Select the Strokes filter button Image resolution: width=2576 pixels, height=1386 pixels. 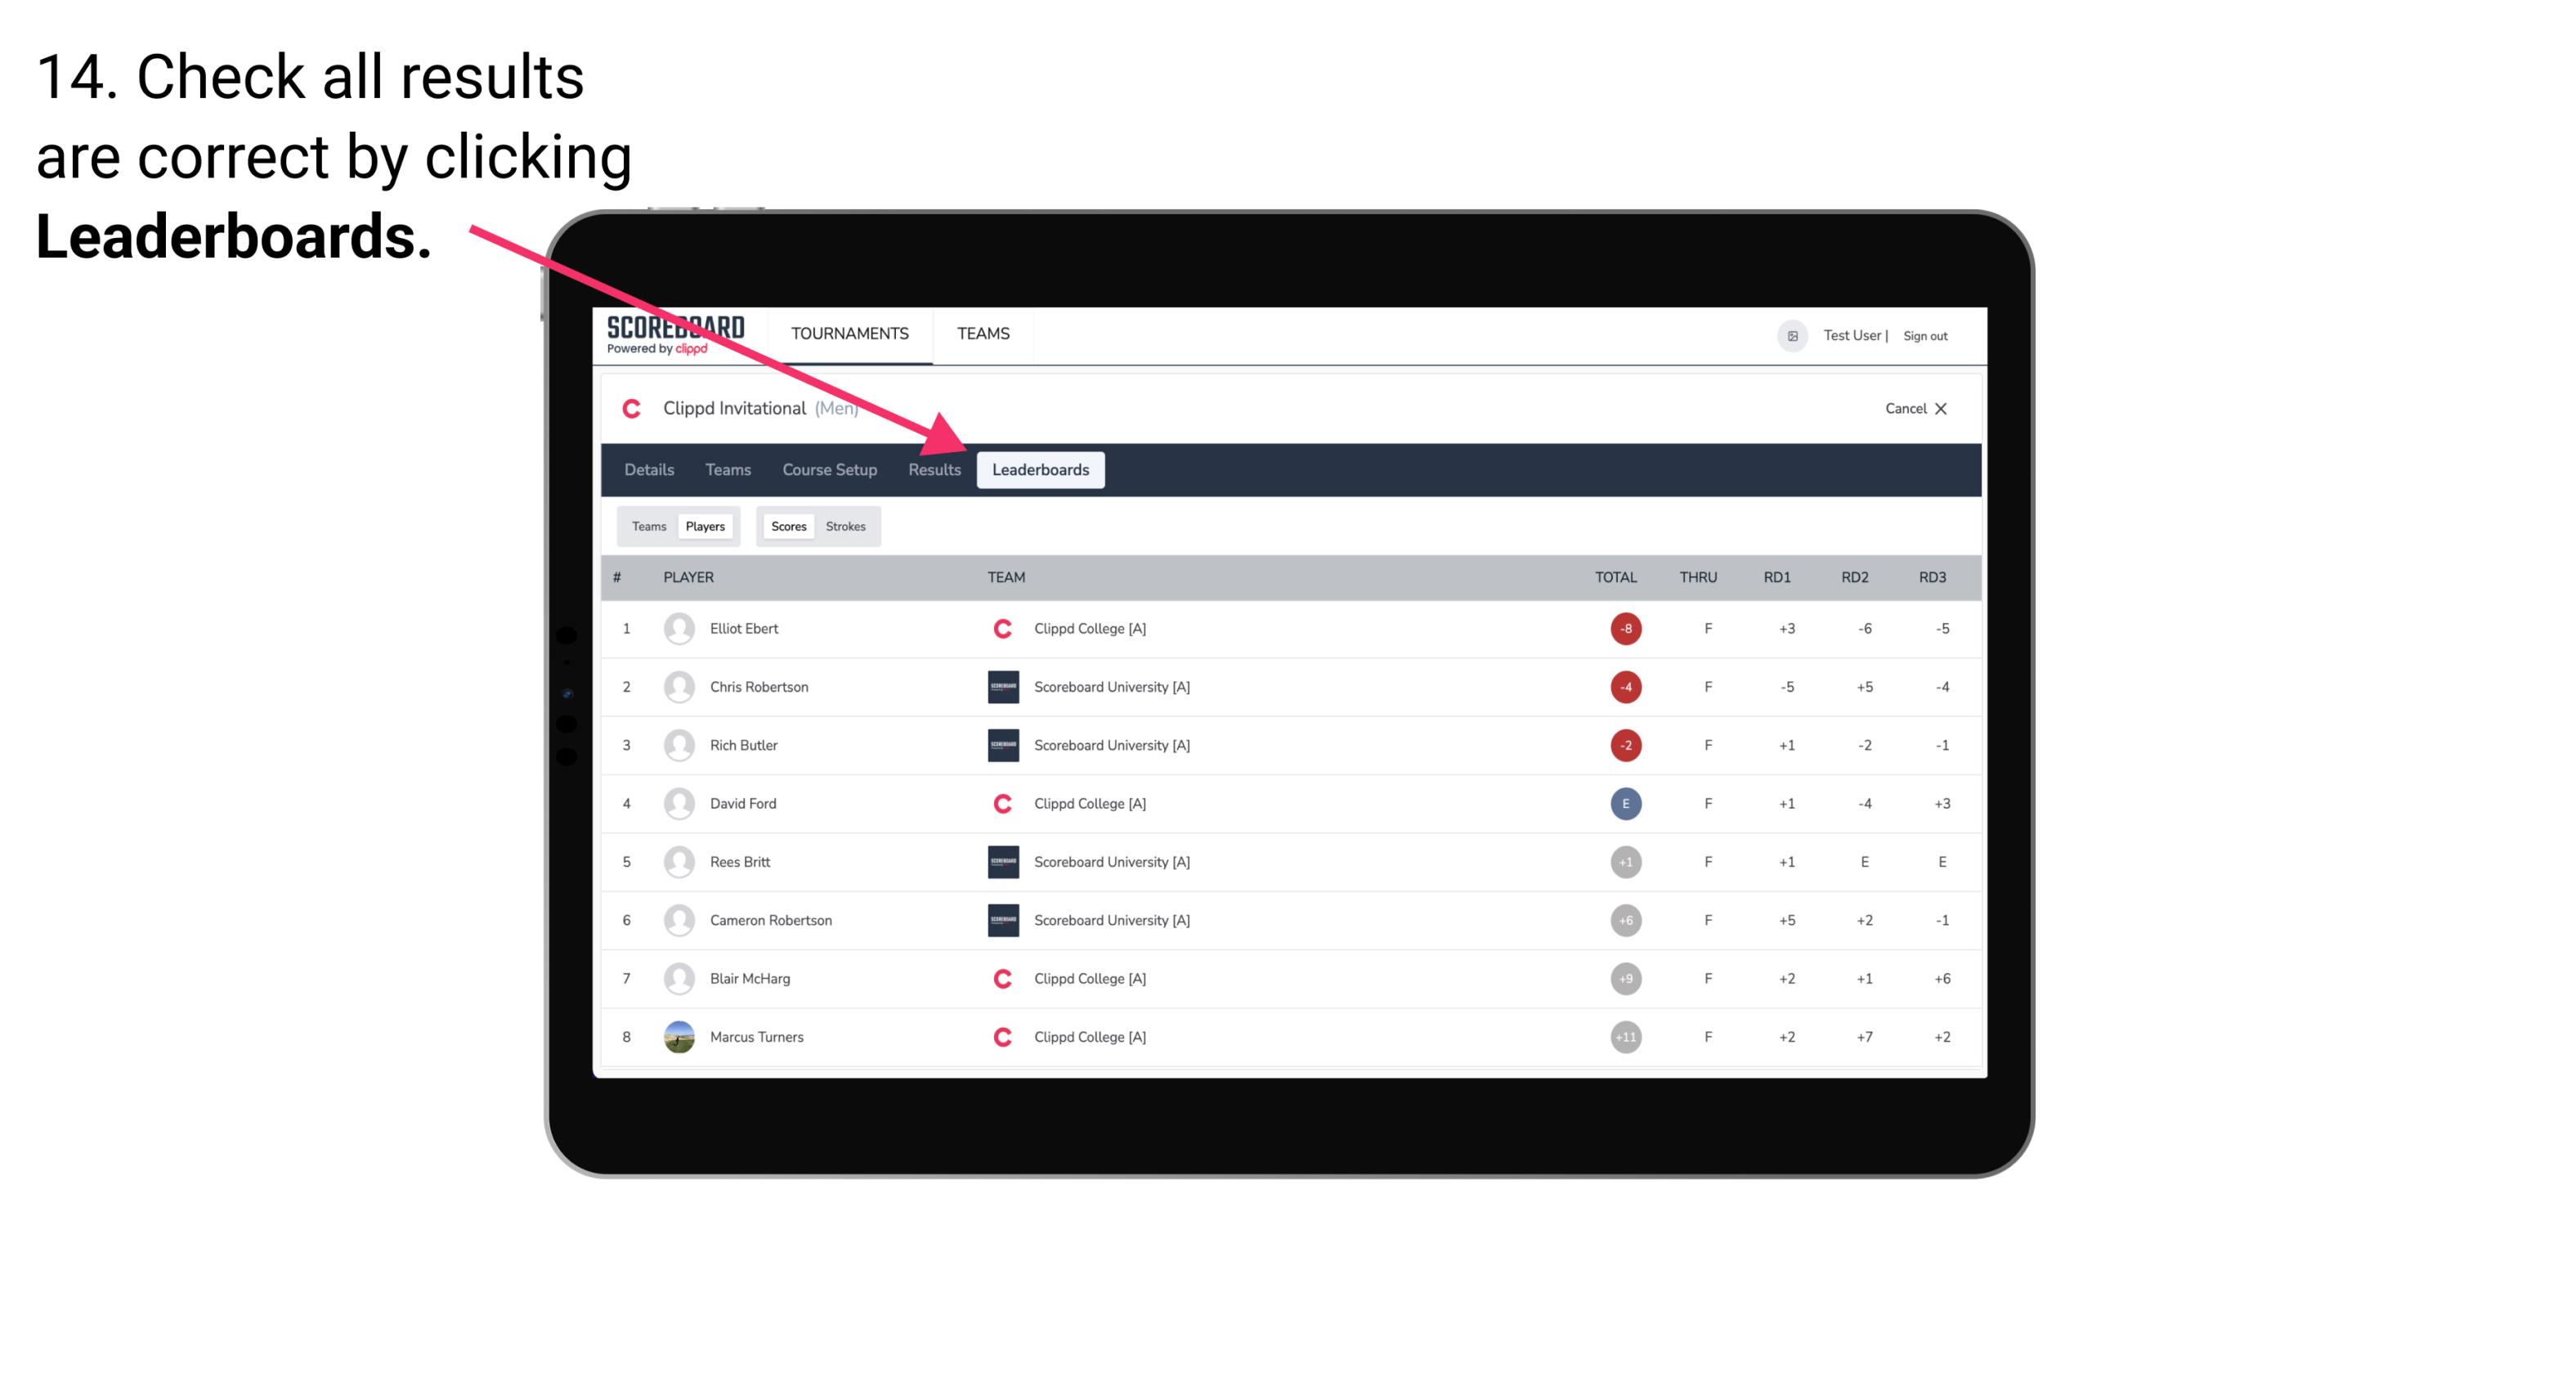pyautogui.click(x=846, y=526)
